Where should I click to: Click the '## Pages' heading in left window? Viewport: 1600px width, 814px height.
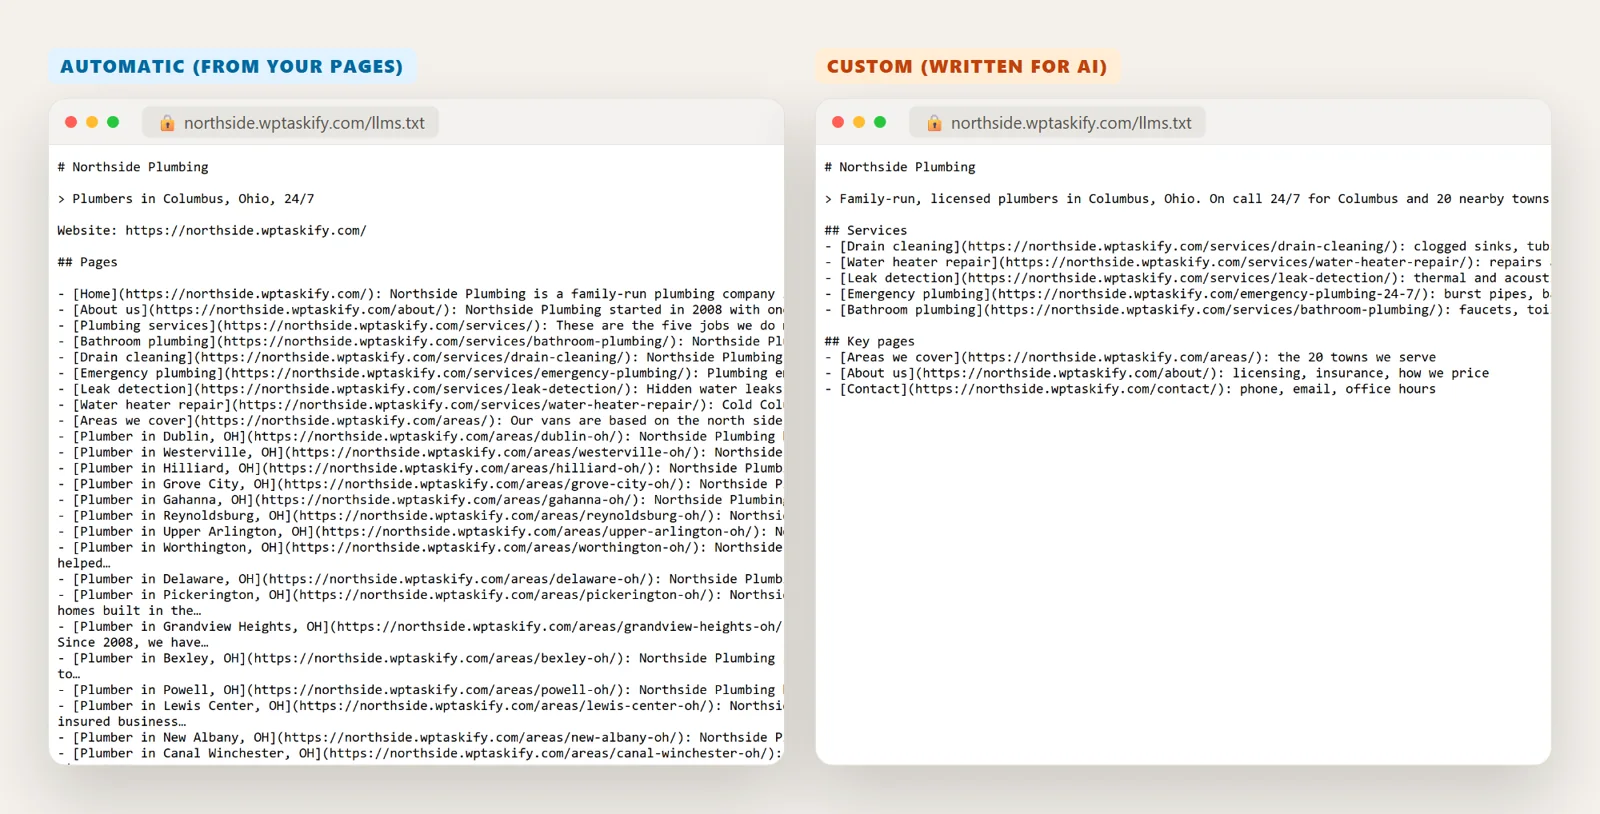coord(87,262)
